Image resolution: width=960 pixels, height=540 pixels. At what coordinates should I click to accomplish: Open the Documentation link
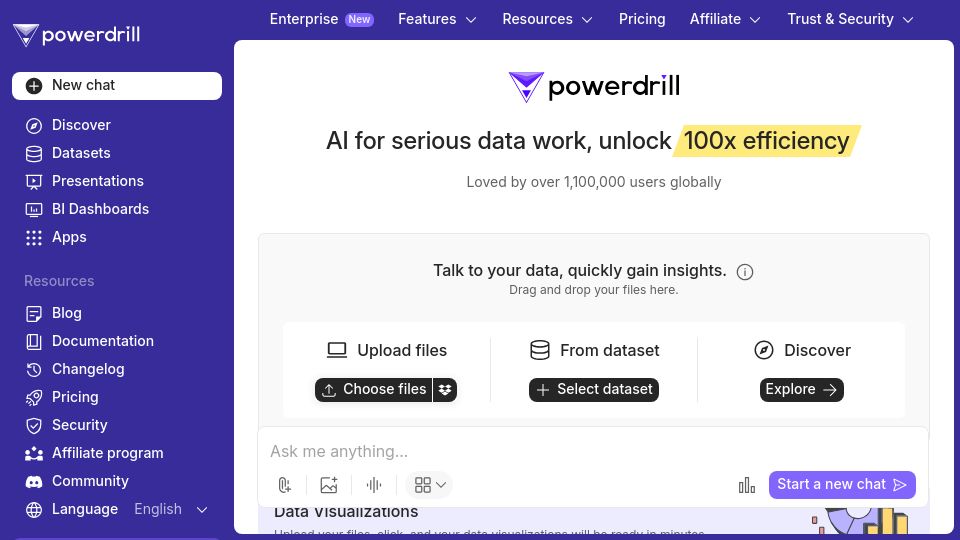pos(103,342)
